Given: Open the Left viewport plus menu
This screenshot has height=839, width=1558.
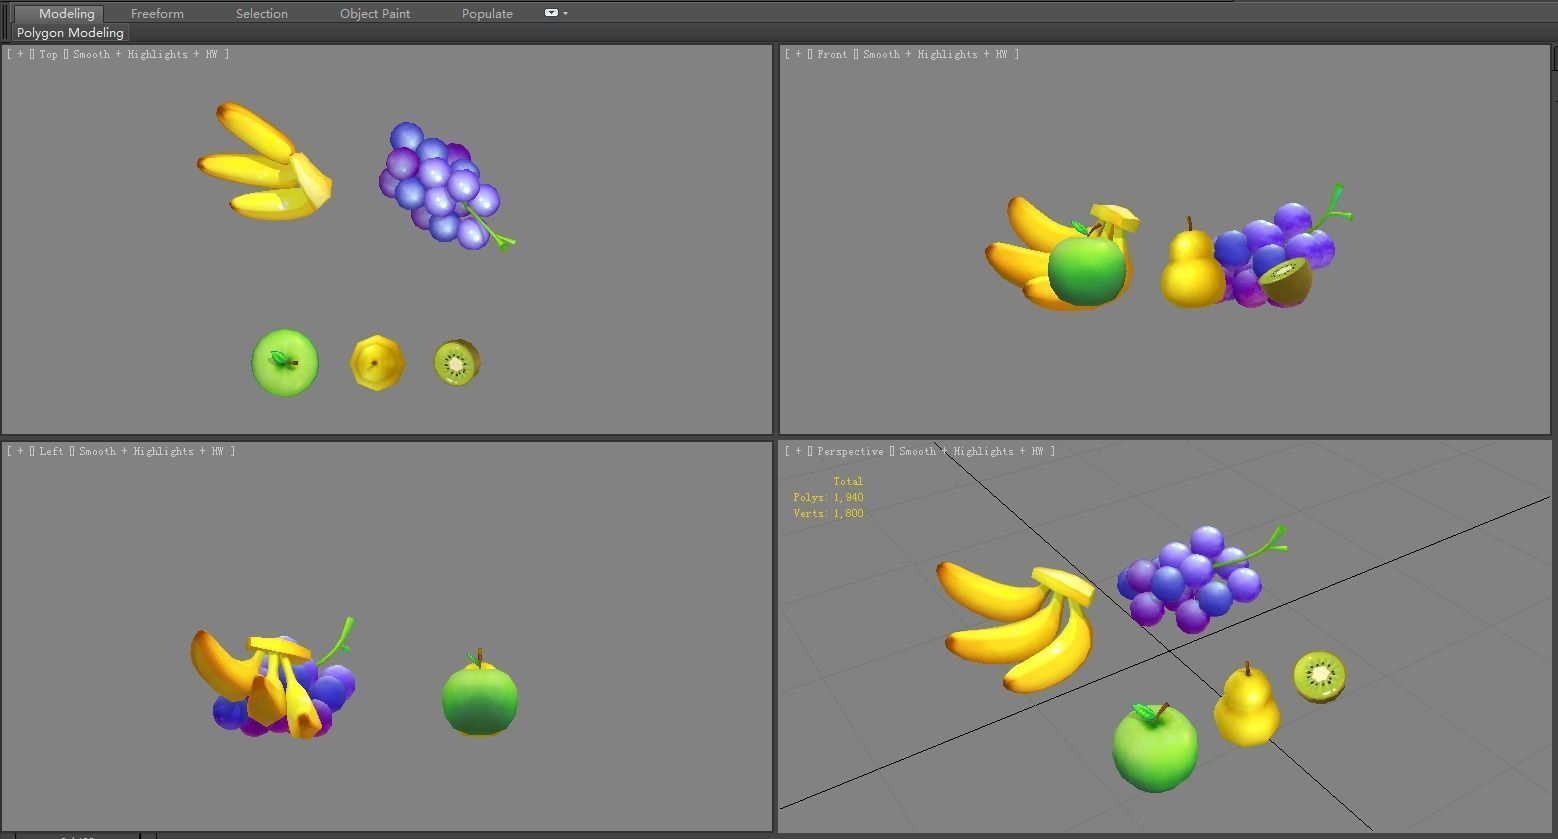Looking at the screenshot, I should tap(20, 451).
